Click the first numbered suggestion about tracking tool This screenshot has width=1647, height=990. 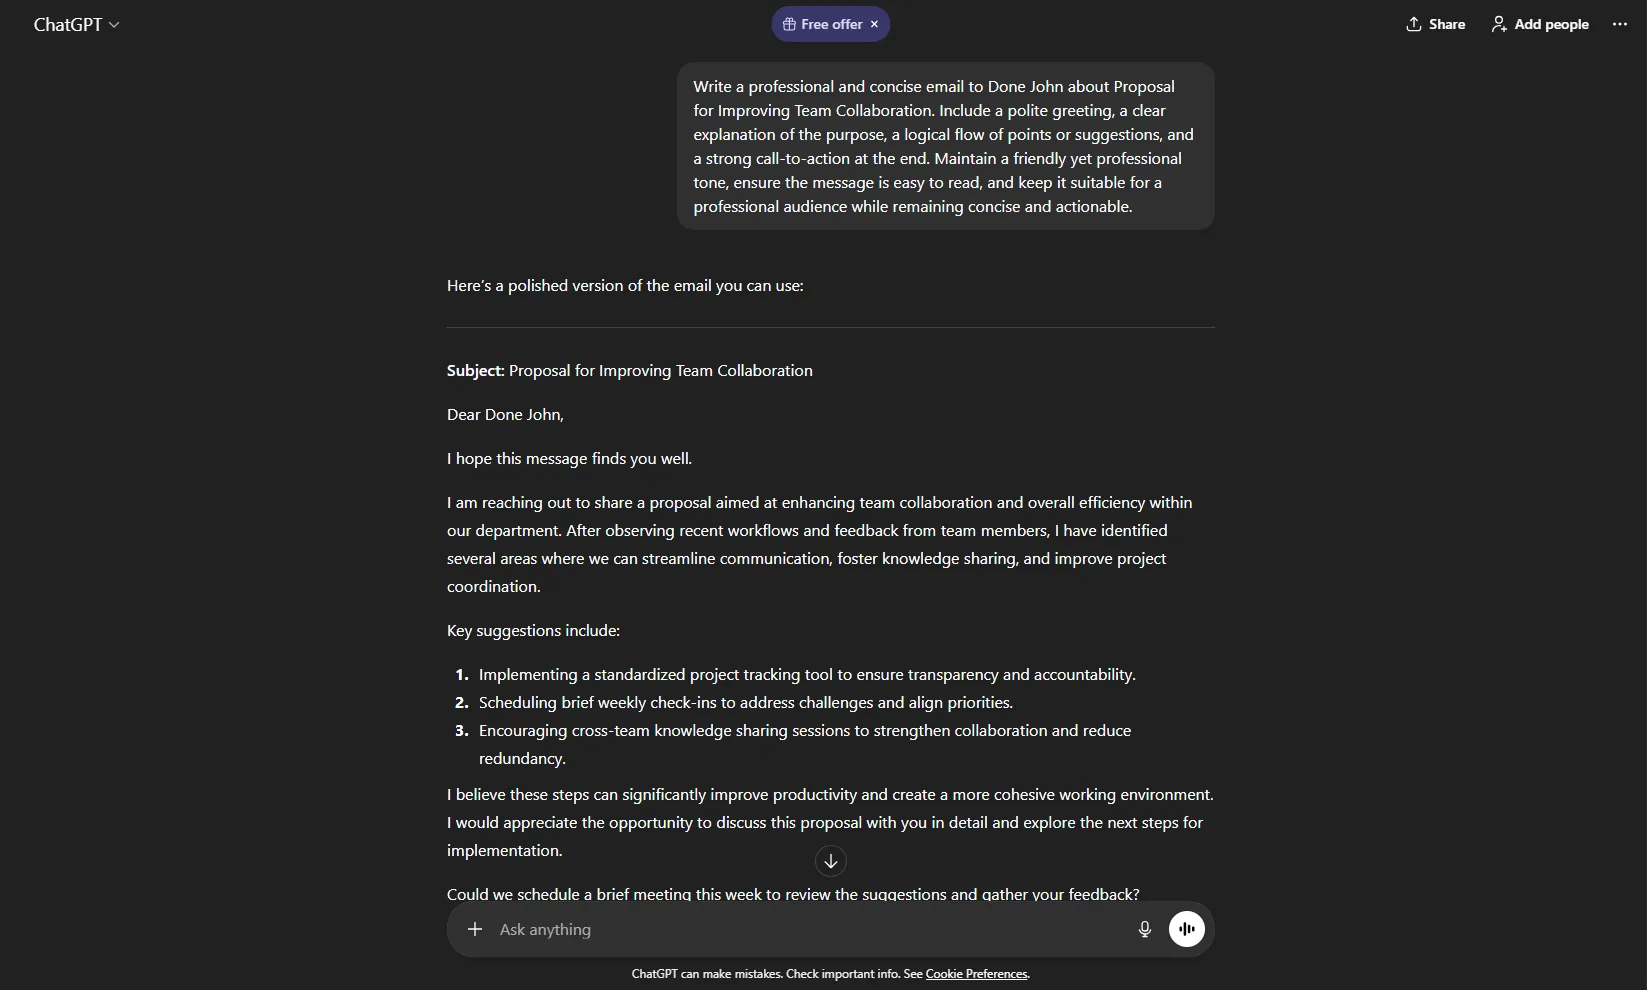pos(806,675)
